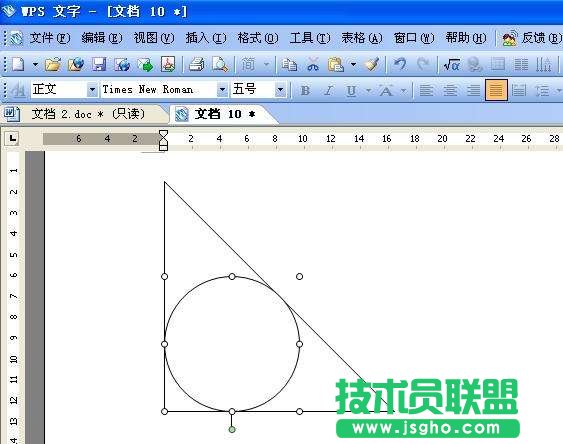
Task: Expand the 五号 font size dropdown
Action: (280, 89)
